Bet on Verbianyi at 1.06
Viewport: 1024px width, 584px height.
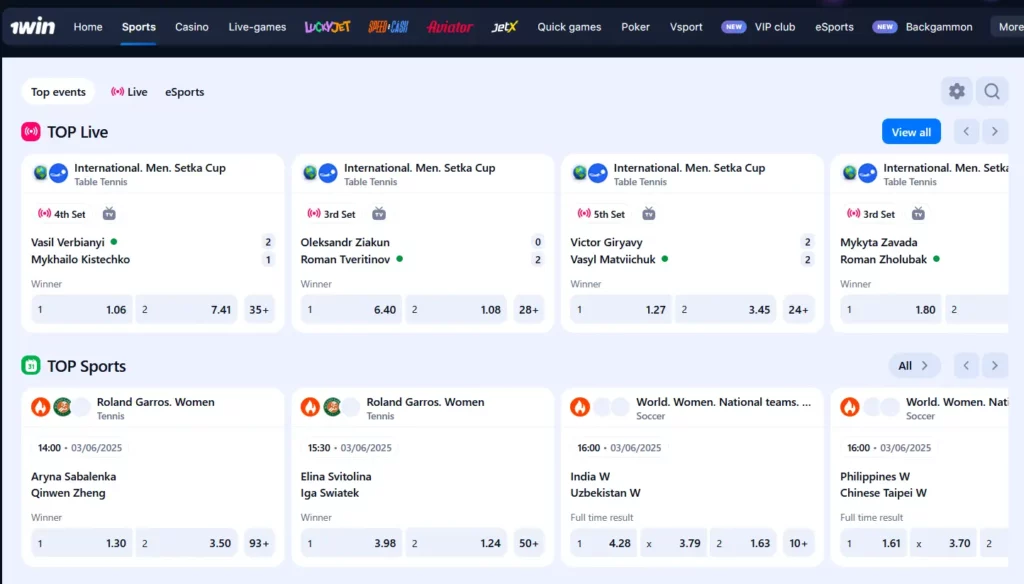click(82, 310)
